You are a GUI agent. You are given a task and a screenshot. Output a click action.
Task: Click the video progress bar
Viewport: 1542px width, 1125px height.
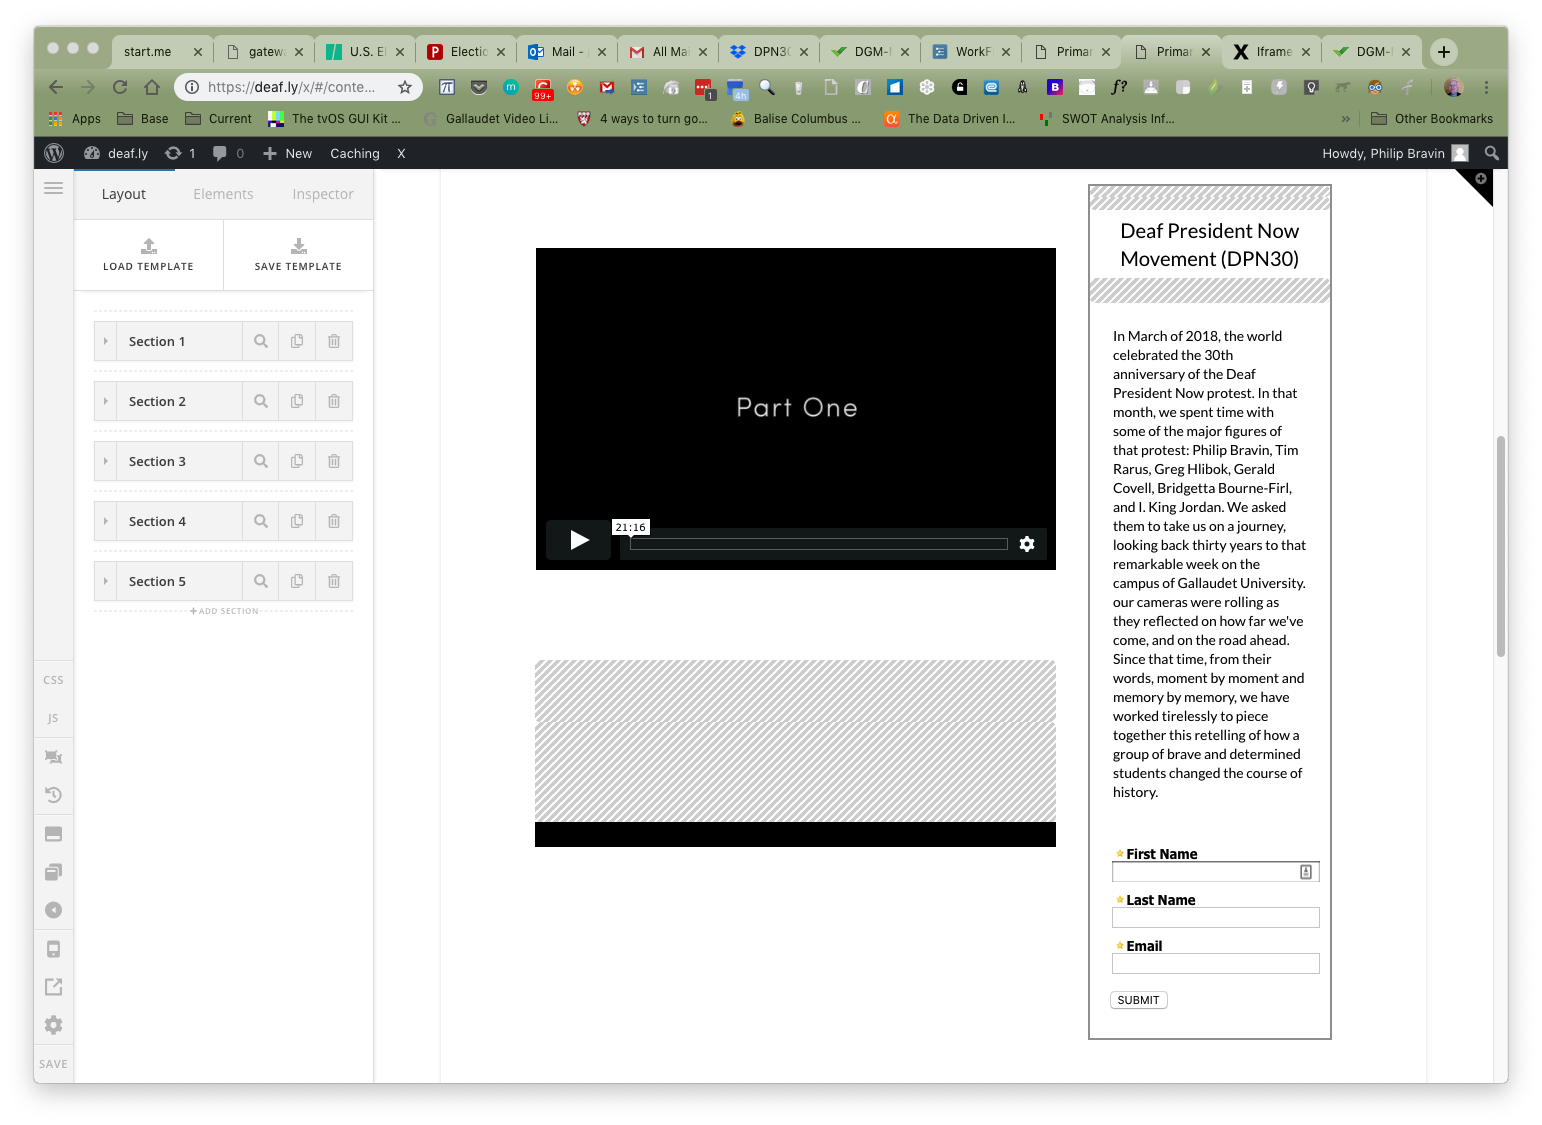pos(819,544)
